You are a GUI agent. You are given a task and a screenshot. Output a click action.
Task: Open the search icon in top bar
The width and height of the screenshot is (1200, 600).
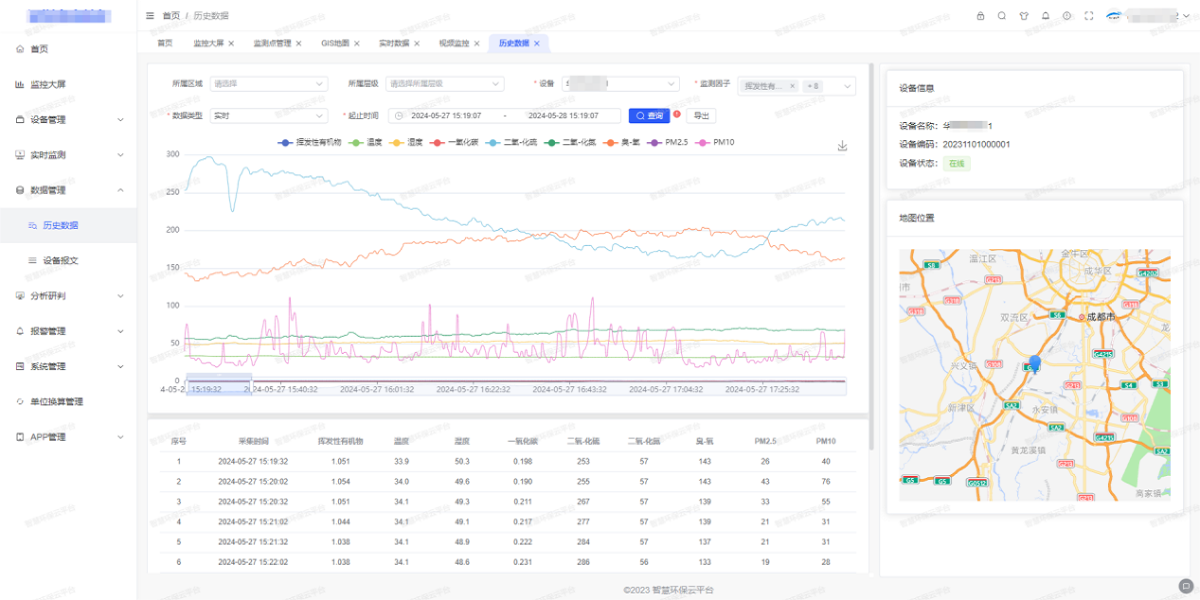click(1002, 16)
